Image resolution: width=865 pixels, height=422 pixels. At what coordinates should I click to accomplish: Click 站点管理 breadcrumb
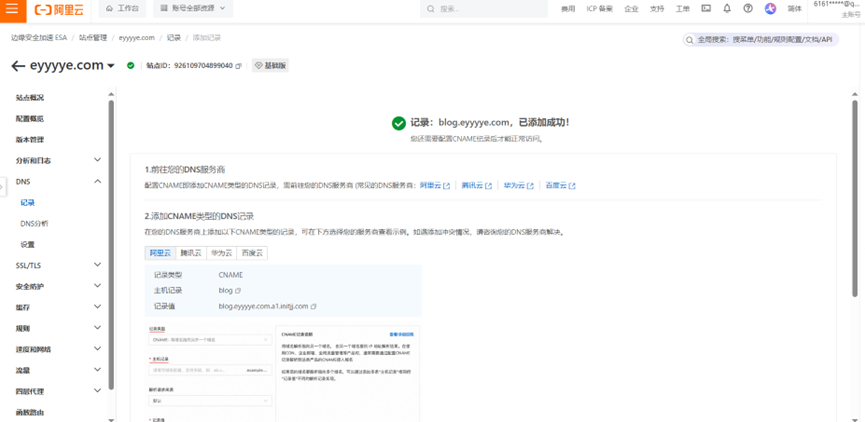[x=93, y=38]
